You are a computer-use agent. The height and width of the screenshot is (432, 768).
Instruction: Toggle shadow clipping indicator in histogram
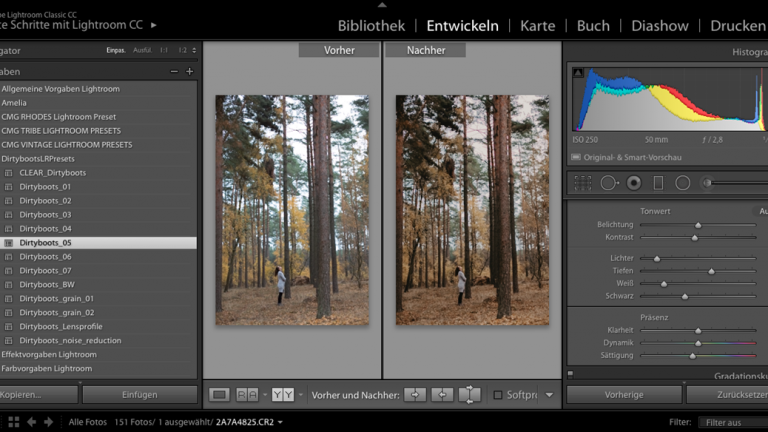click(578, 72)
